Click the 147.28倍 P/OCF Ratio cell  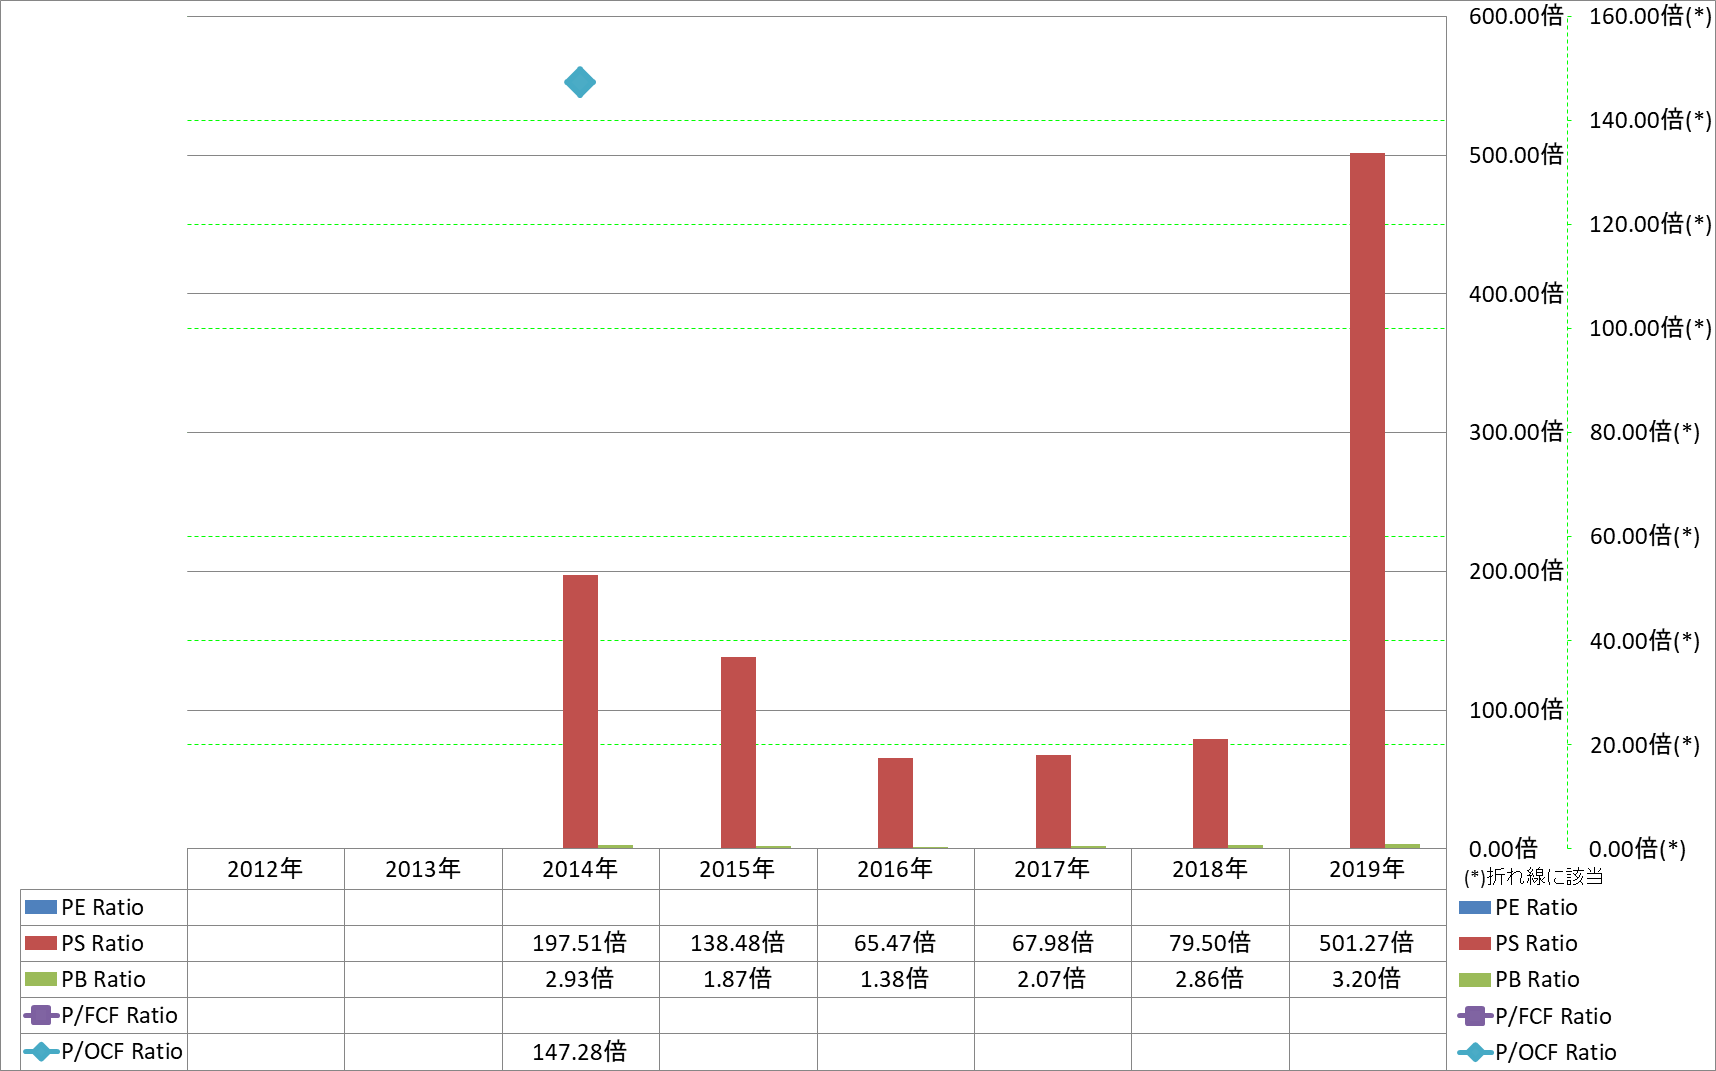tap(580, 1052)
